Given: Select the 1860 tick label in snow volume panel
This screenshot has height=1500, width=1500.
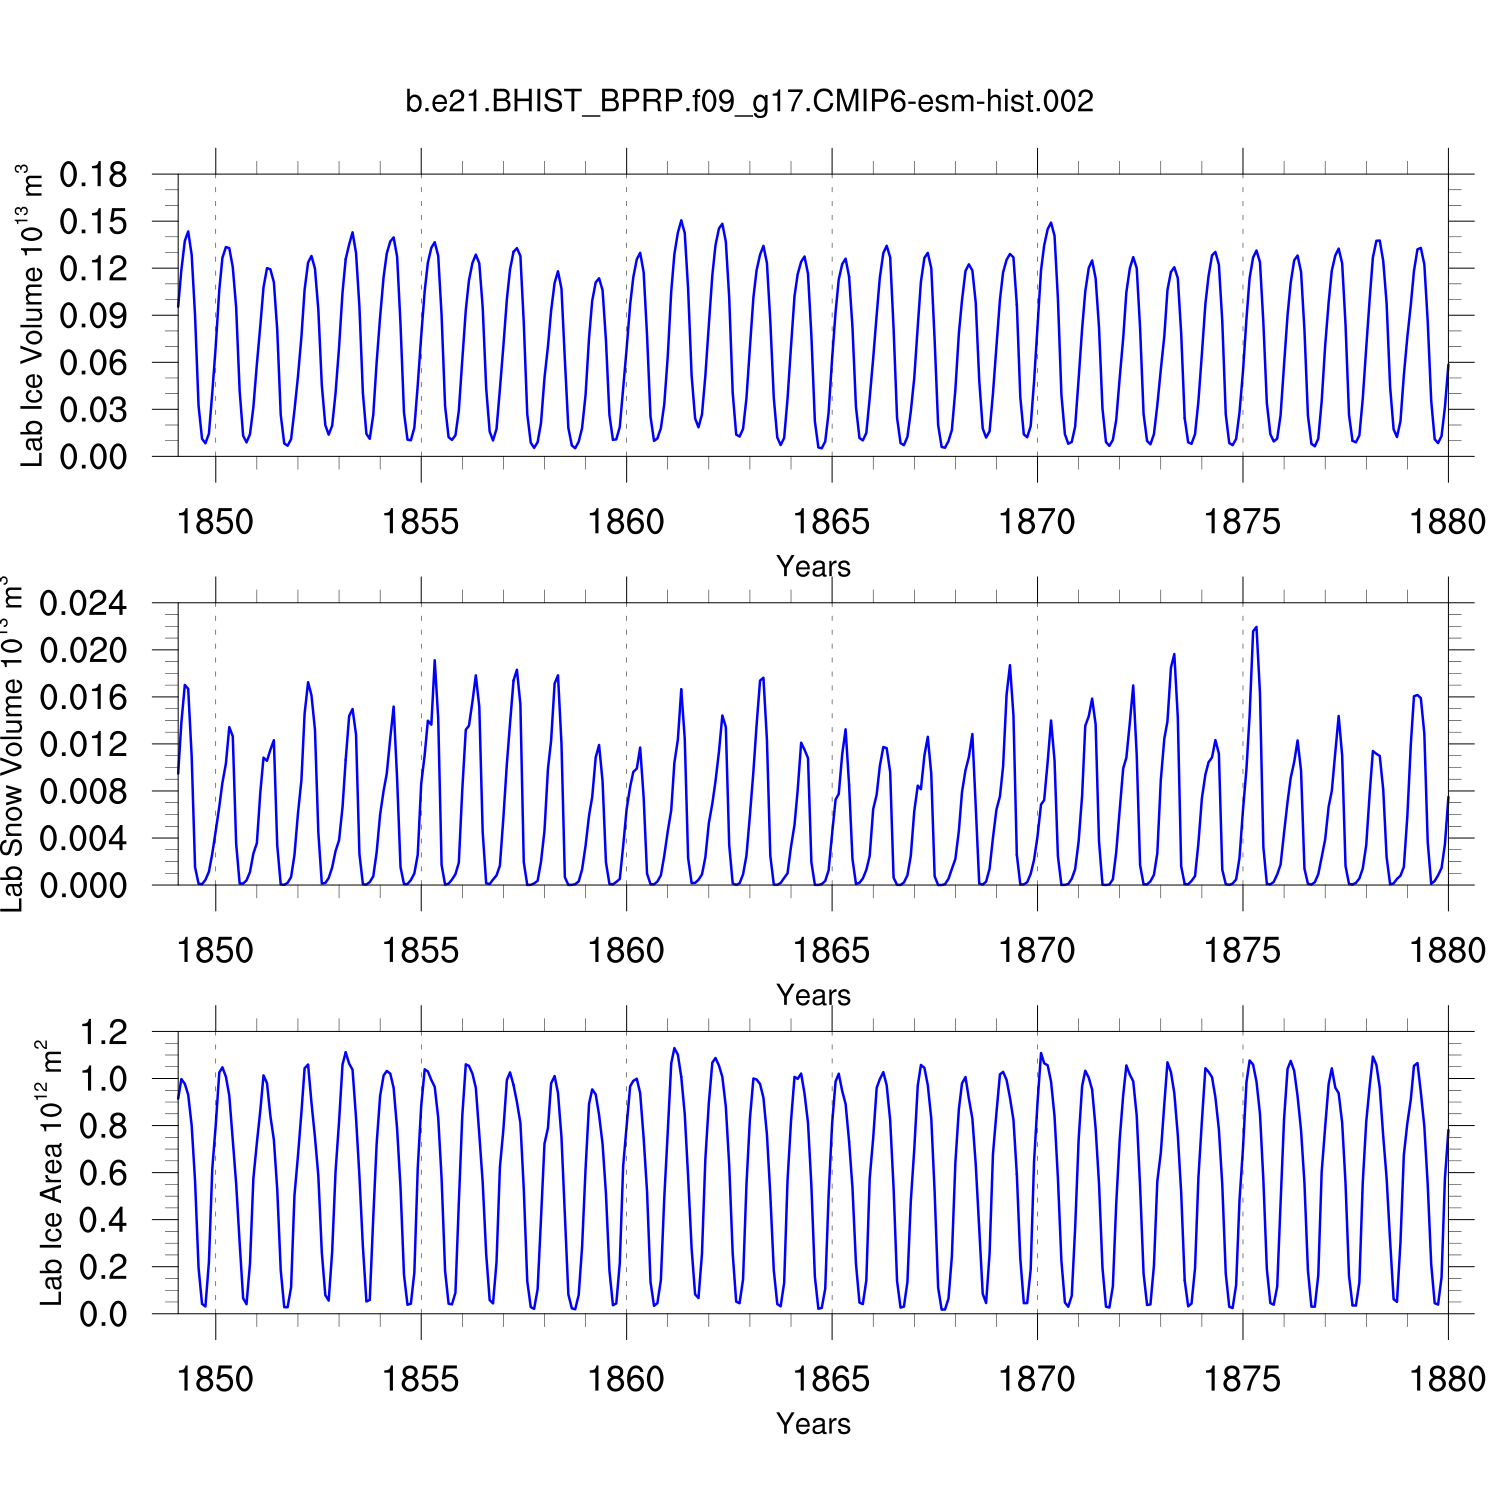Looking at the screenshot, I should [x=626, y=950].
